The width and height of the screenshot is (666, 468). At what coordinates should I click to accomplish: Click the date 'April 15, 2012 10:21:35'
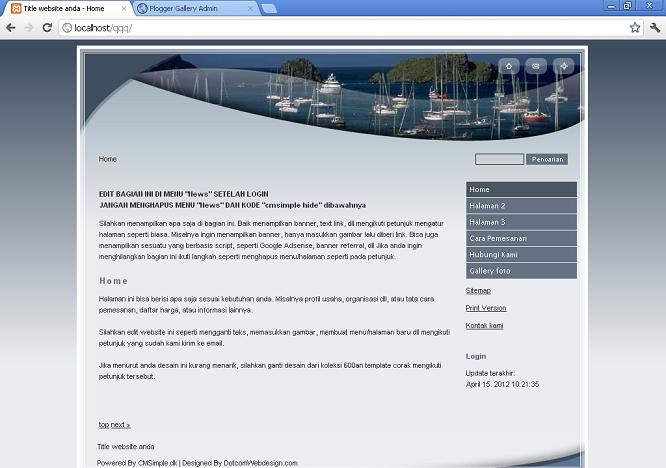pyautogui.click(x=502, y=384)
